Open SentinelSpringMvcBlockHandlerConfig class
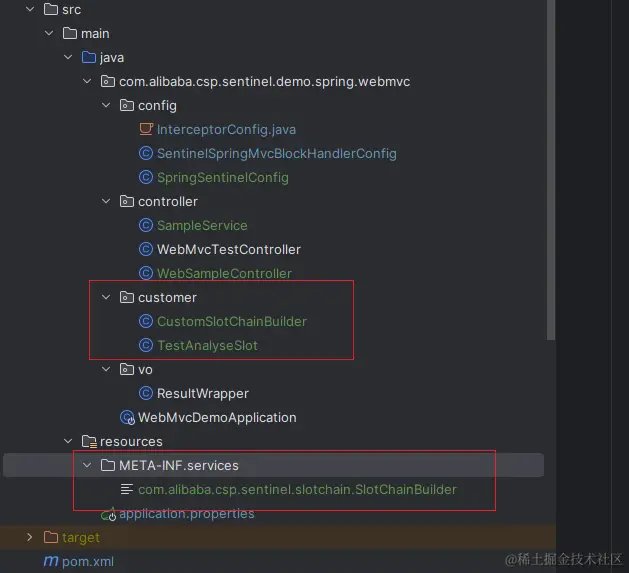Screen dimensions: 629x573 [277, 154]
